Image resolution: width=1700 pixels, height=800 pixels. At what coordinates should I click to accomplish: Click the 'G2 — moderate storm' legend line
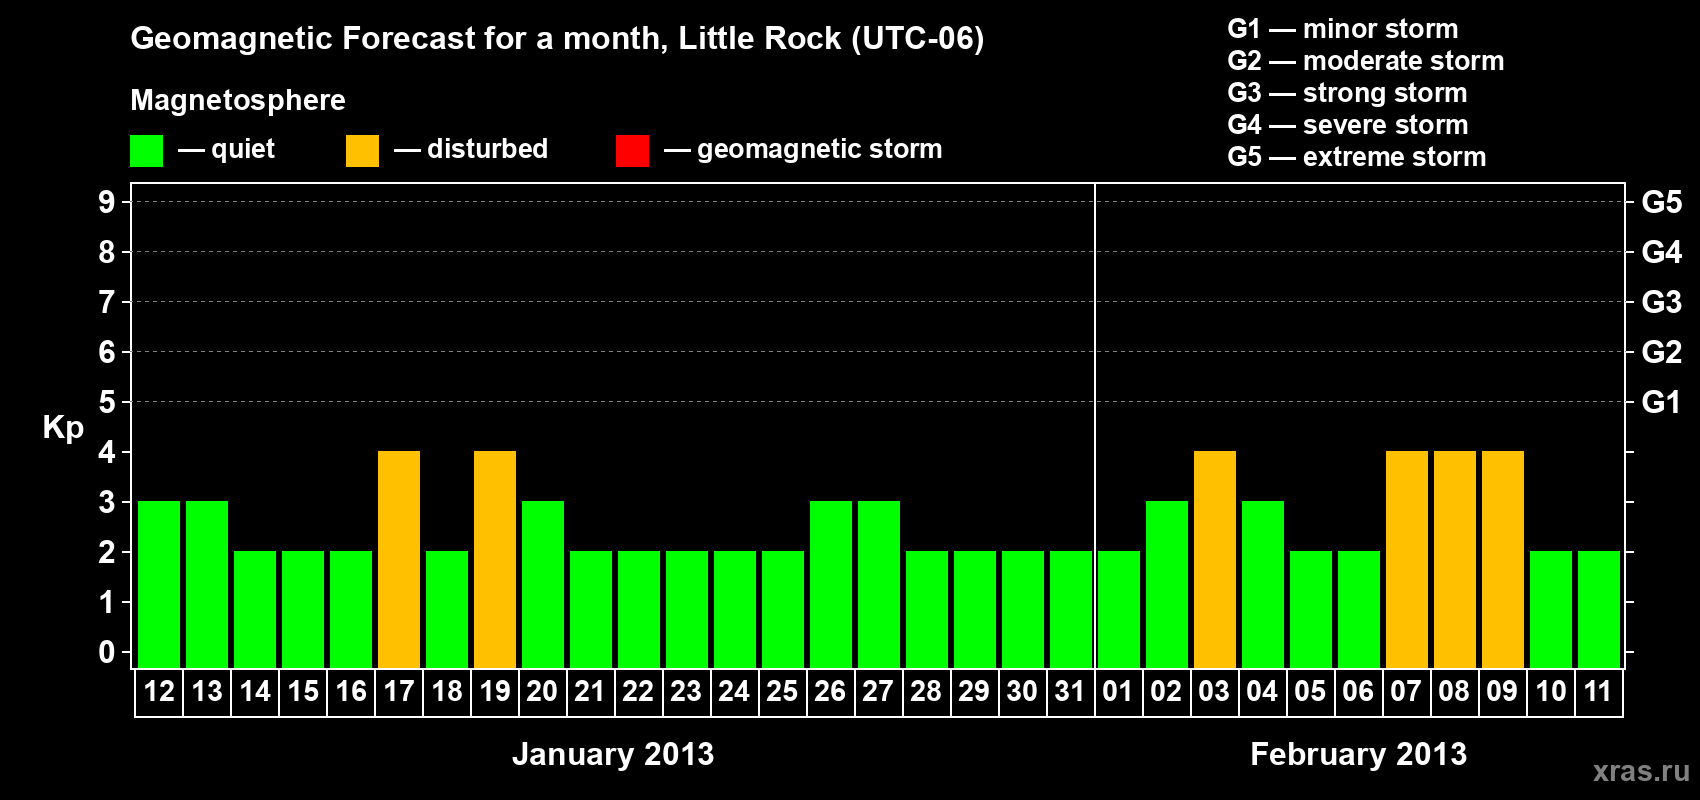[1366, 61]
